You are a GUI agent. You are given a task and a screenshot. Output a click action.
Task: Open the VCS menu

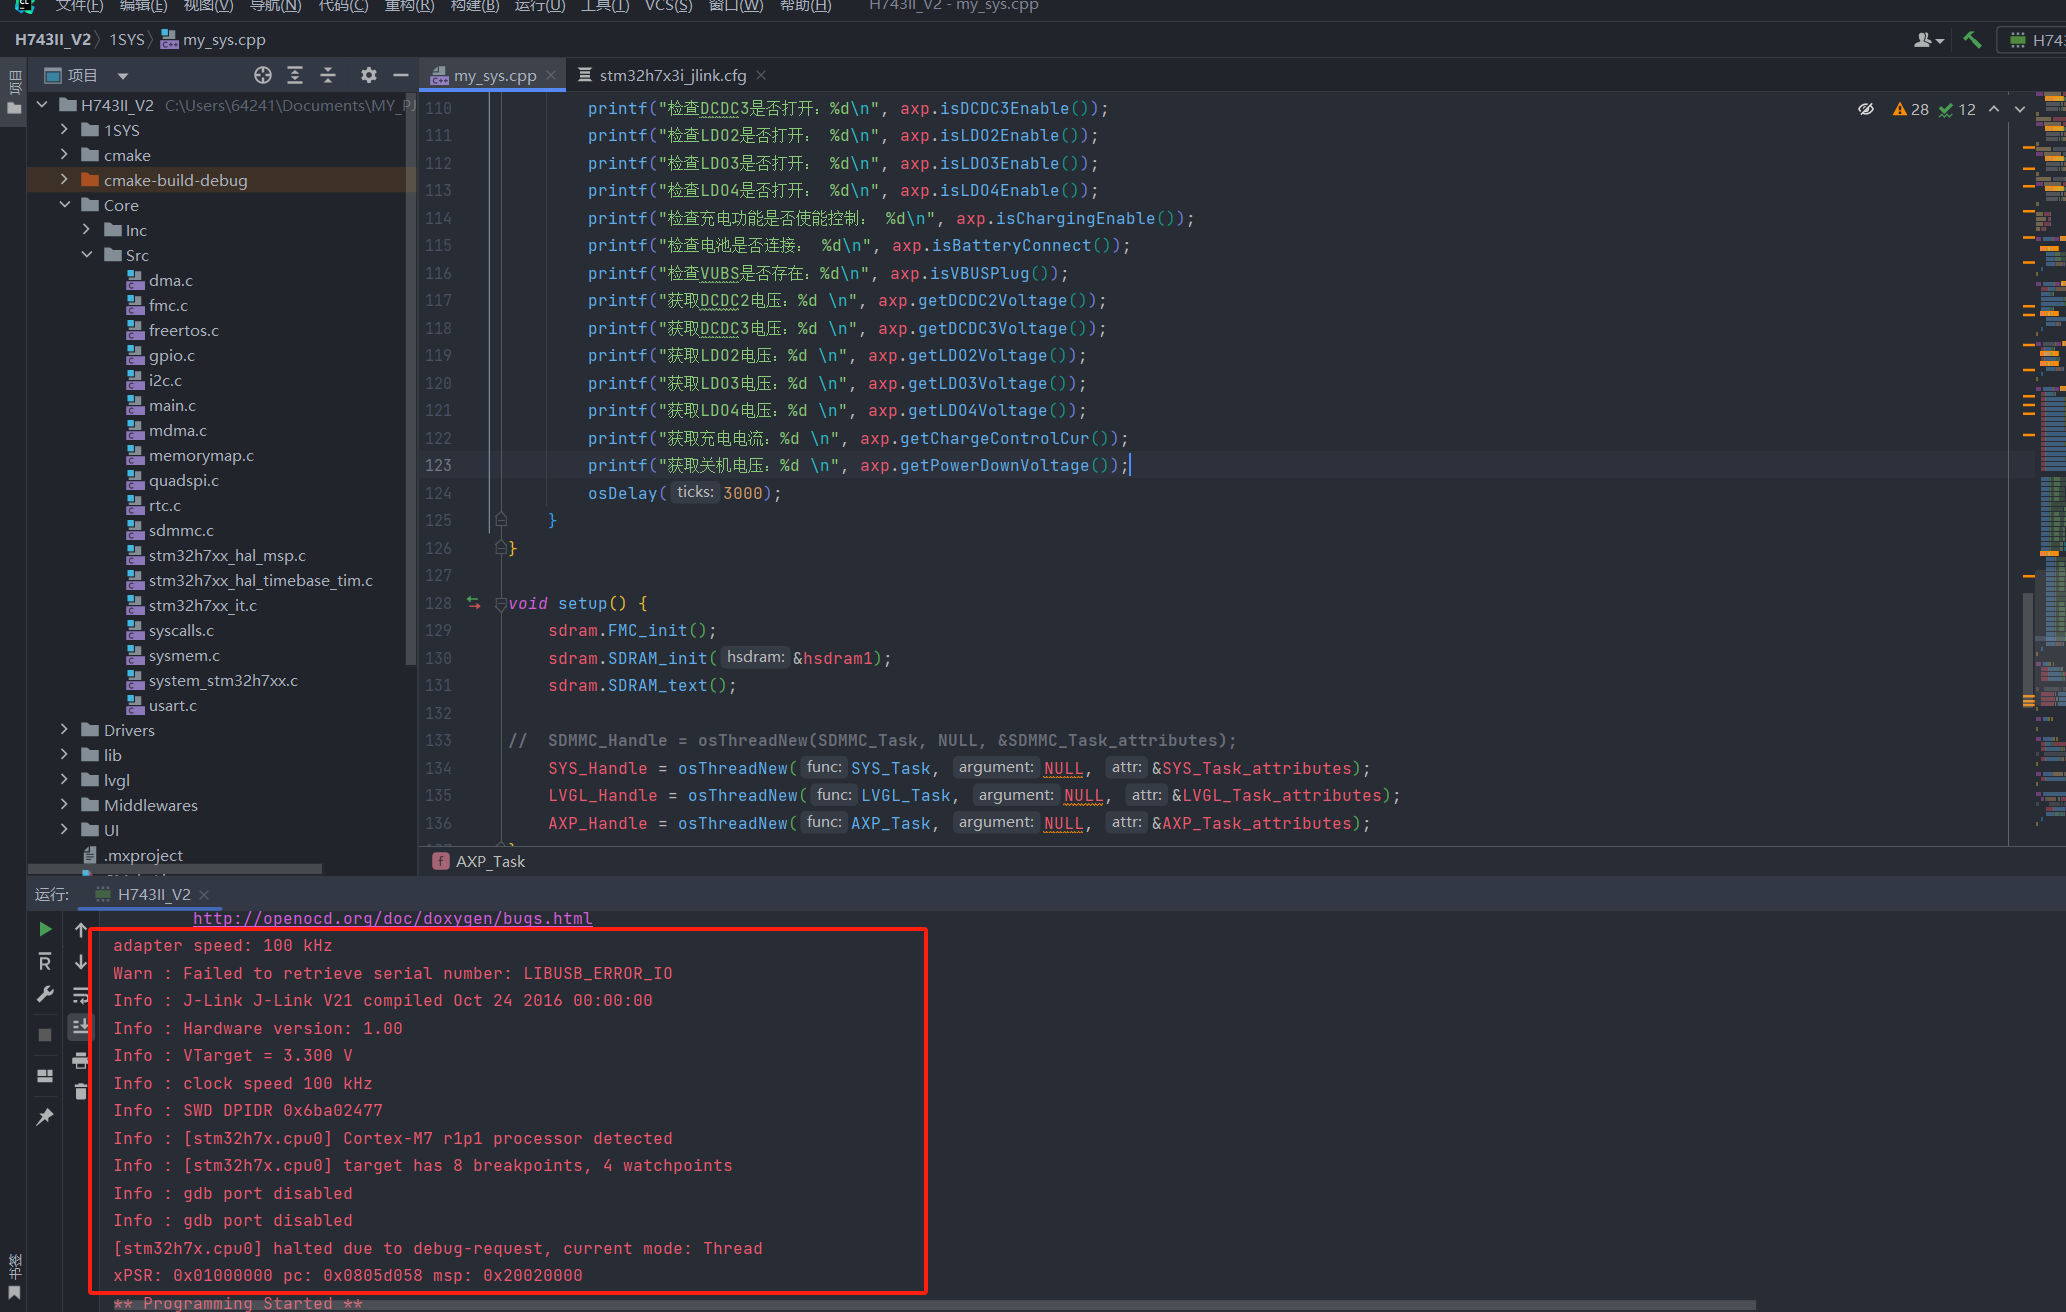668,6
